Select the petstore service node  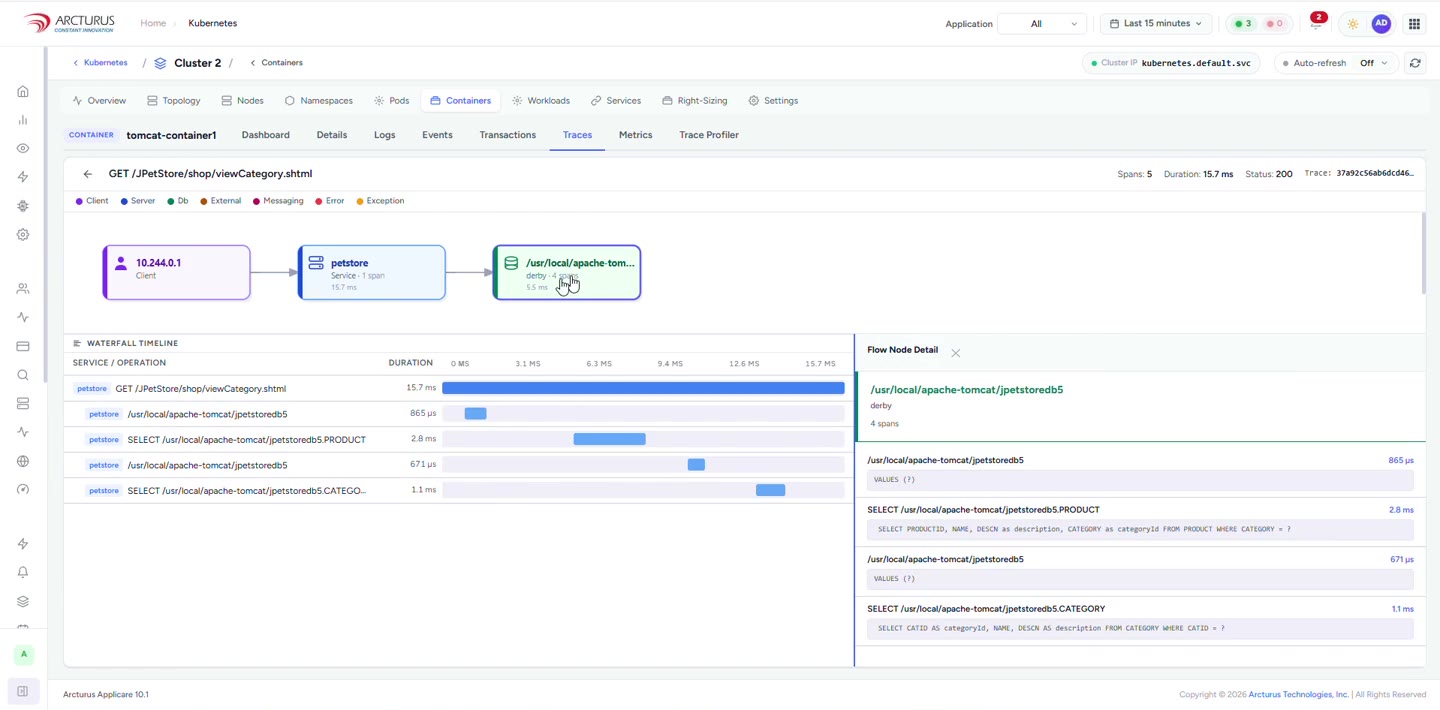[372, 272]
